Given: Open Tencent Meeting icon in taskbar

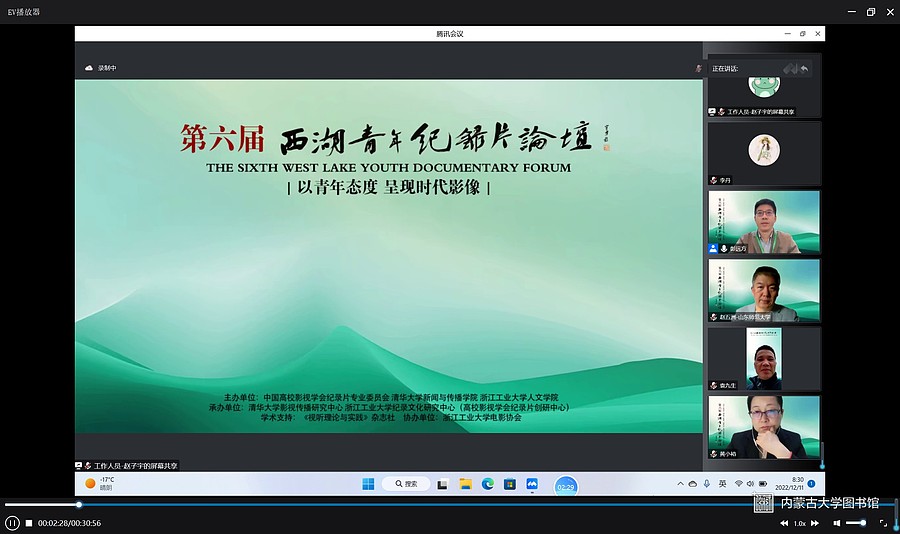Looking at the screenshot, I should coord(532,484).
